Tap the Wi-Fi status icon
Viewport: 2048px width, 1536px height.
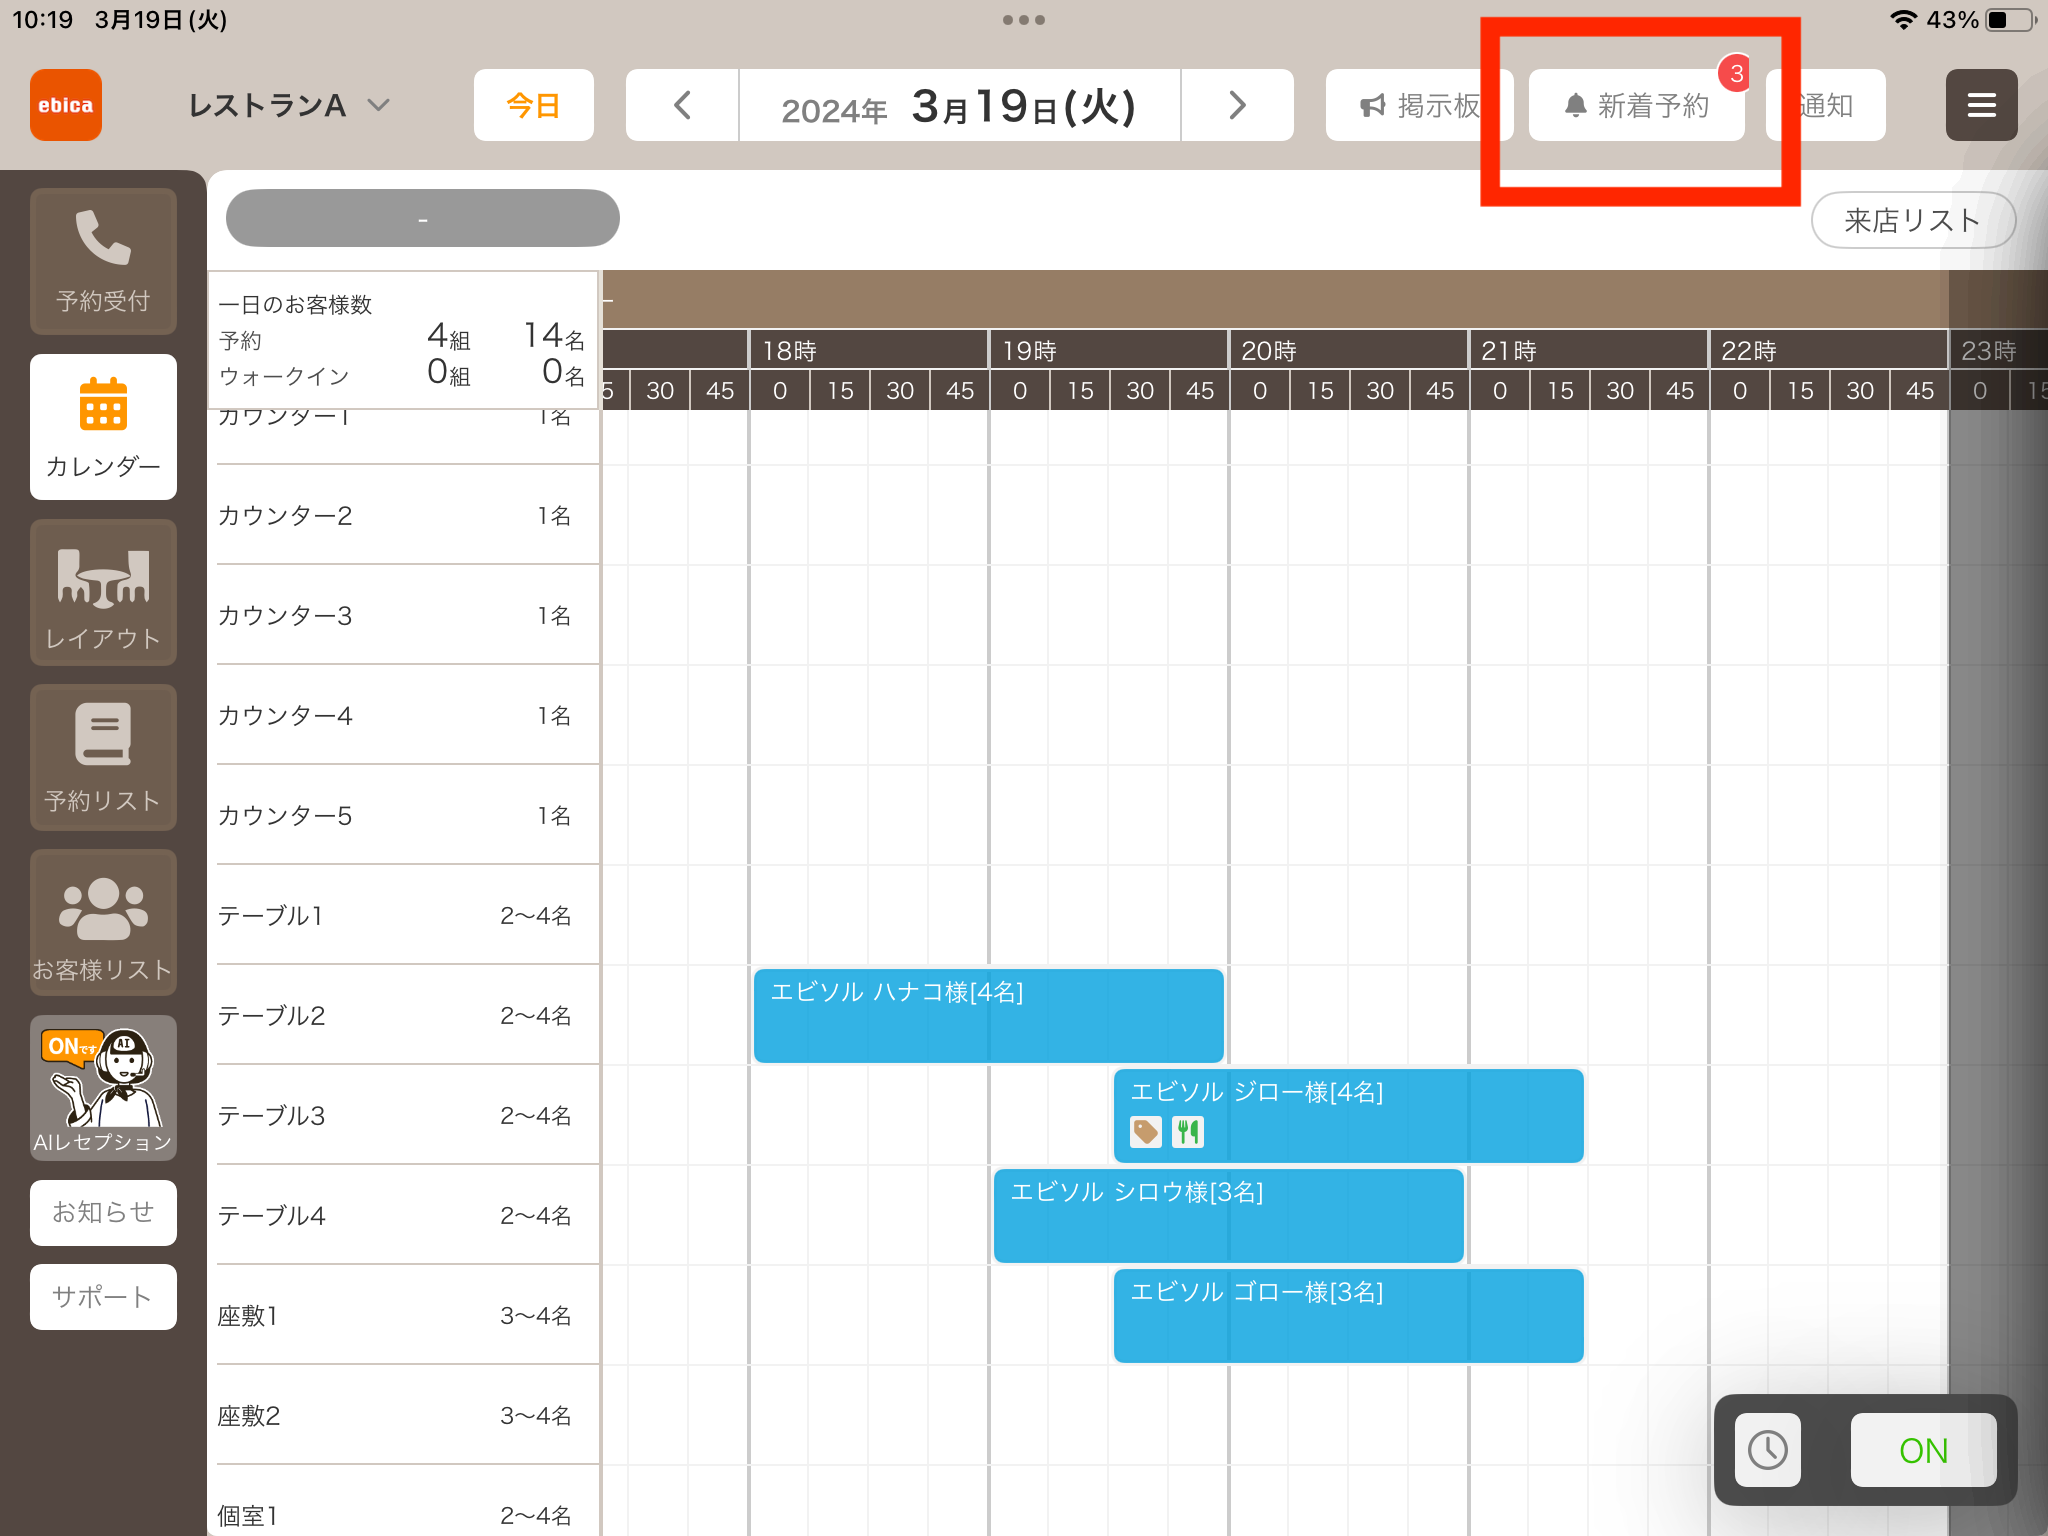[1903, 20]
